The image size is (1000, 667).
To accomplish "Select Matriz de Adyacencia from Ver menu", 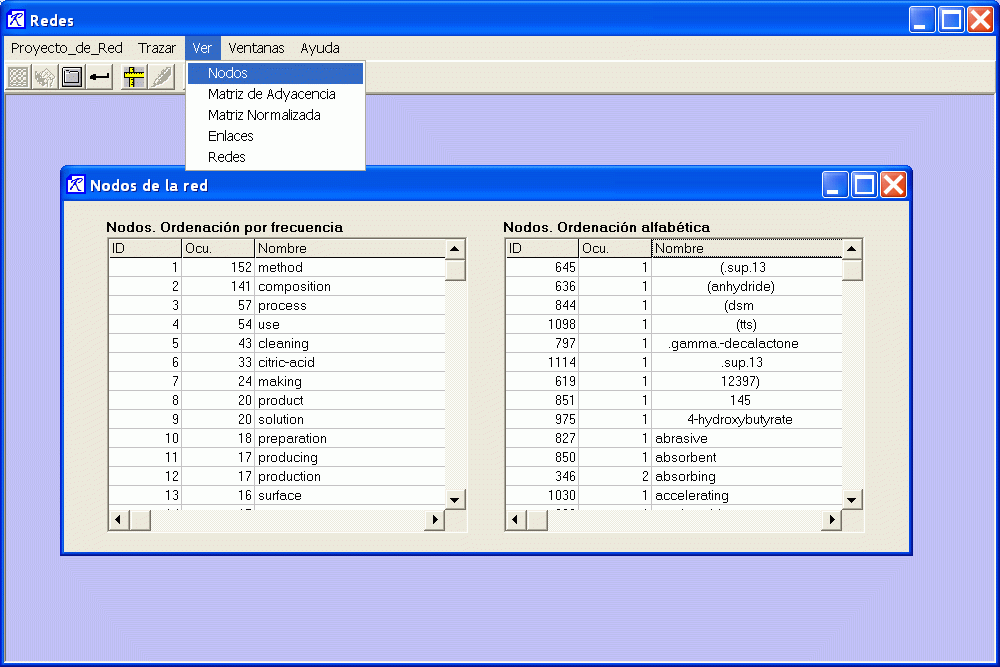I will point(271,94).
